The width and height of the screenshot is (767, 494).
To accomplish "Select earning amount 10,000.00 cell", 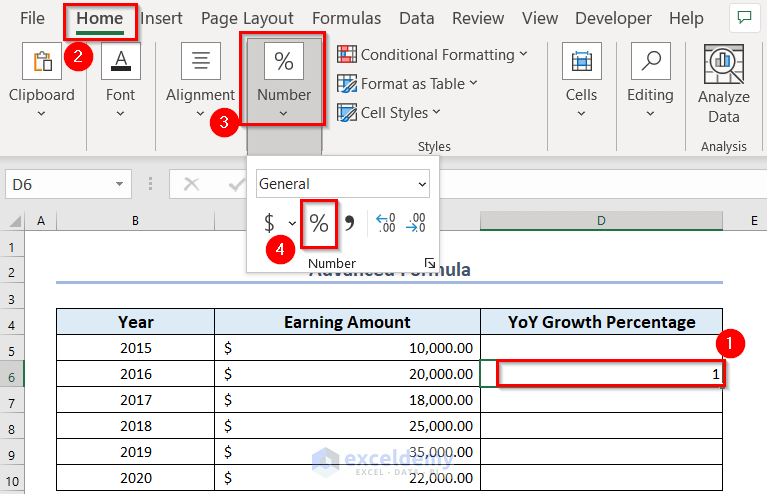I will [x=347, y=348].
